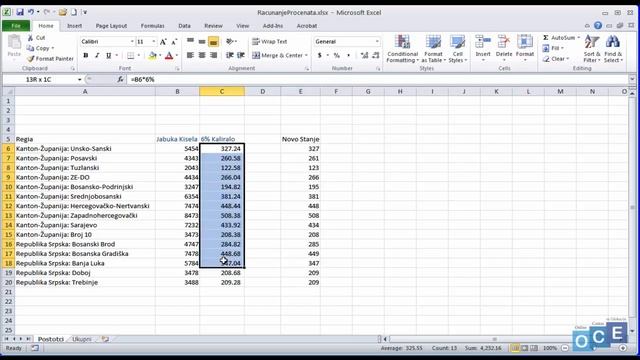Apply the red Font Color button
The image size is (640, 360).
point(169,55)
